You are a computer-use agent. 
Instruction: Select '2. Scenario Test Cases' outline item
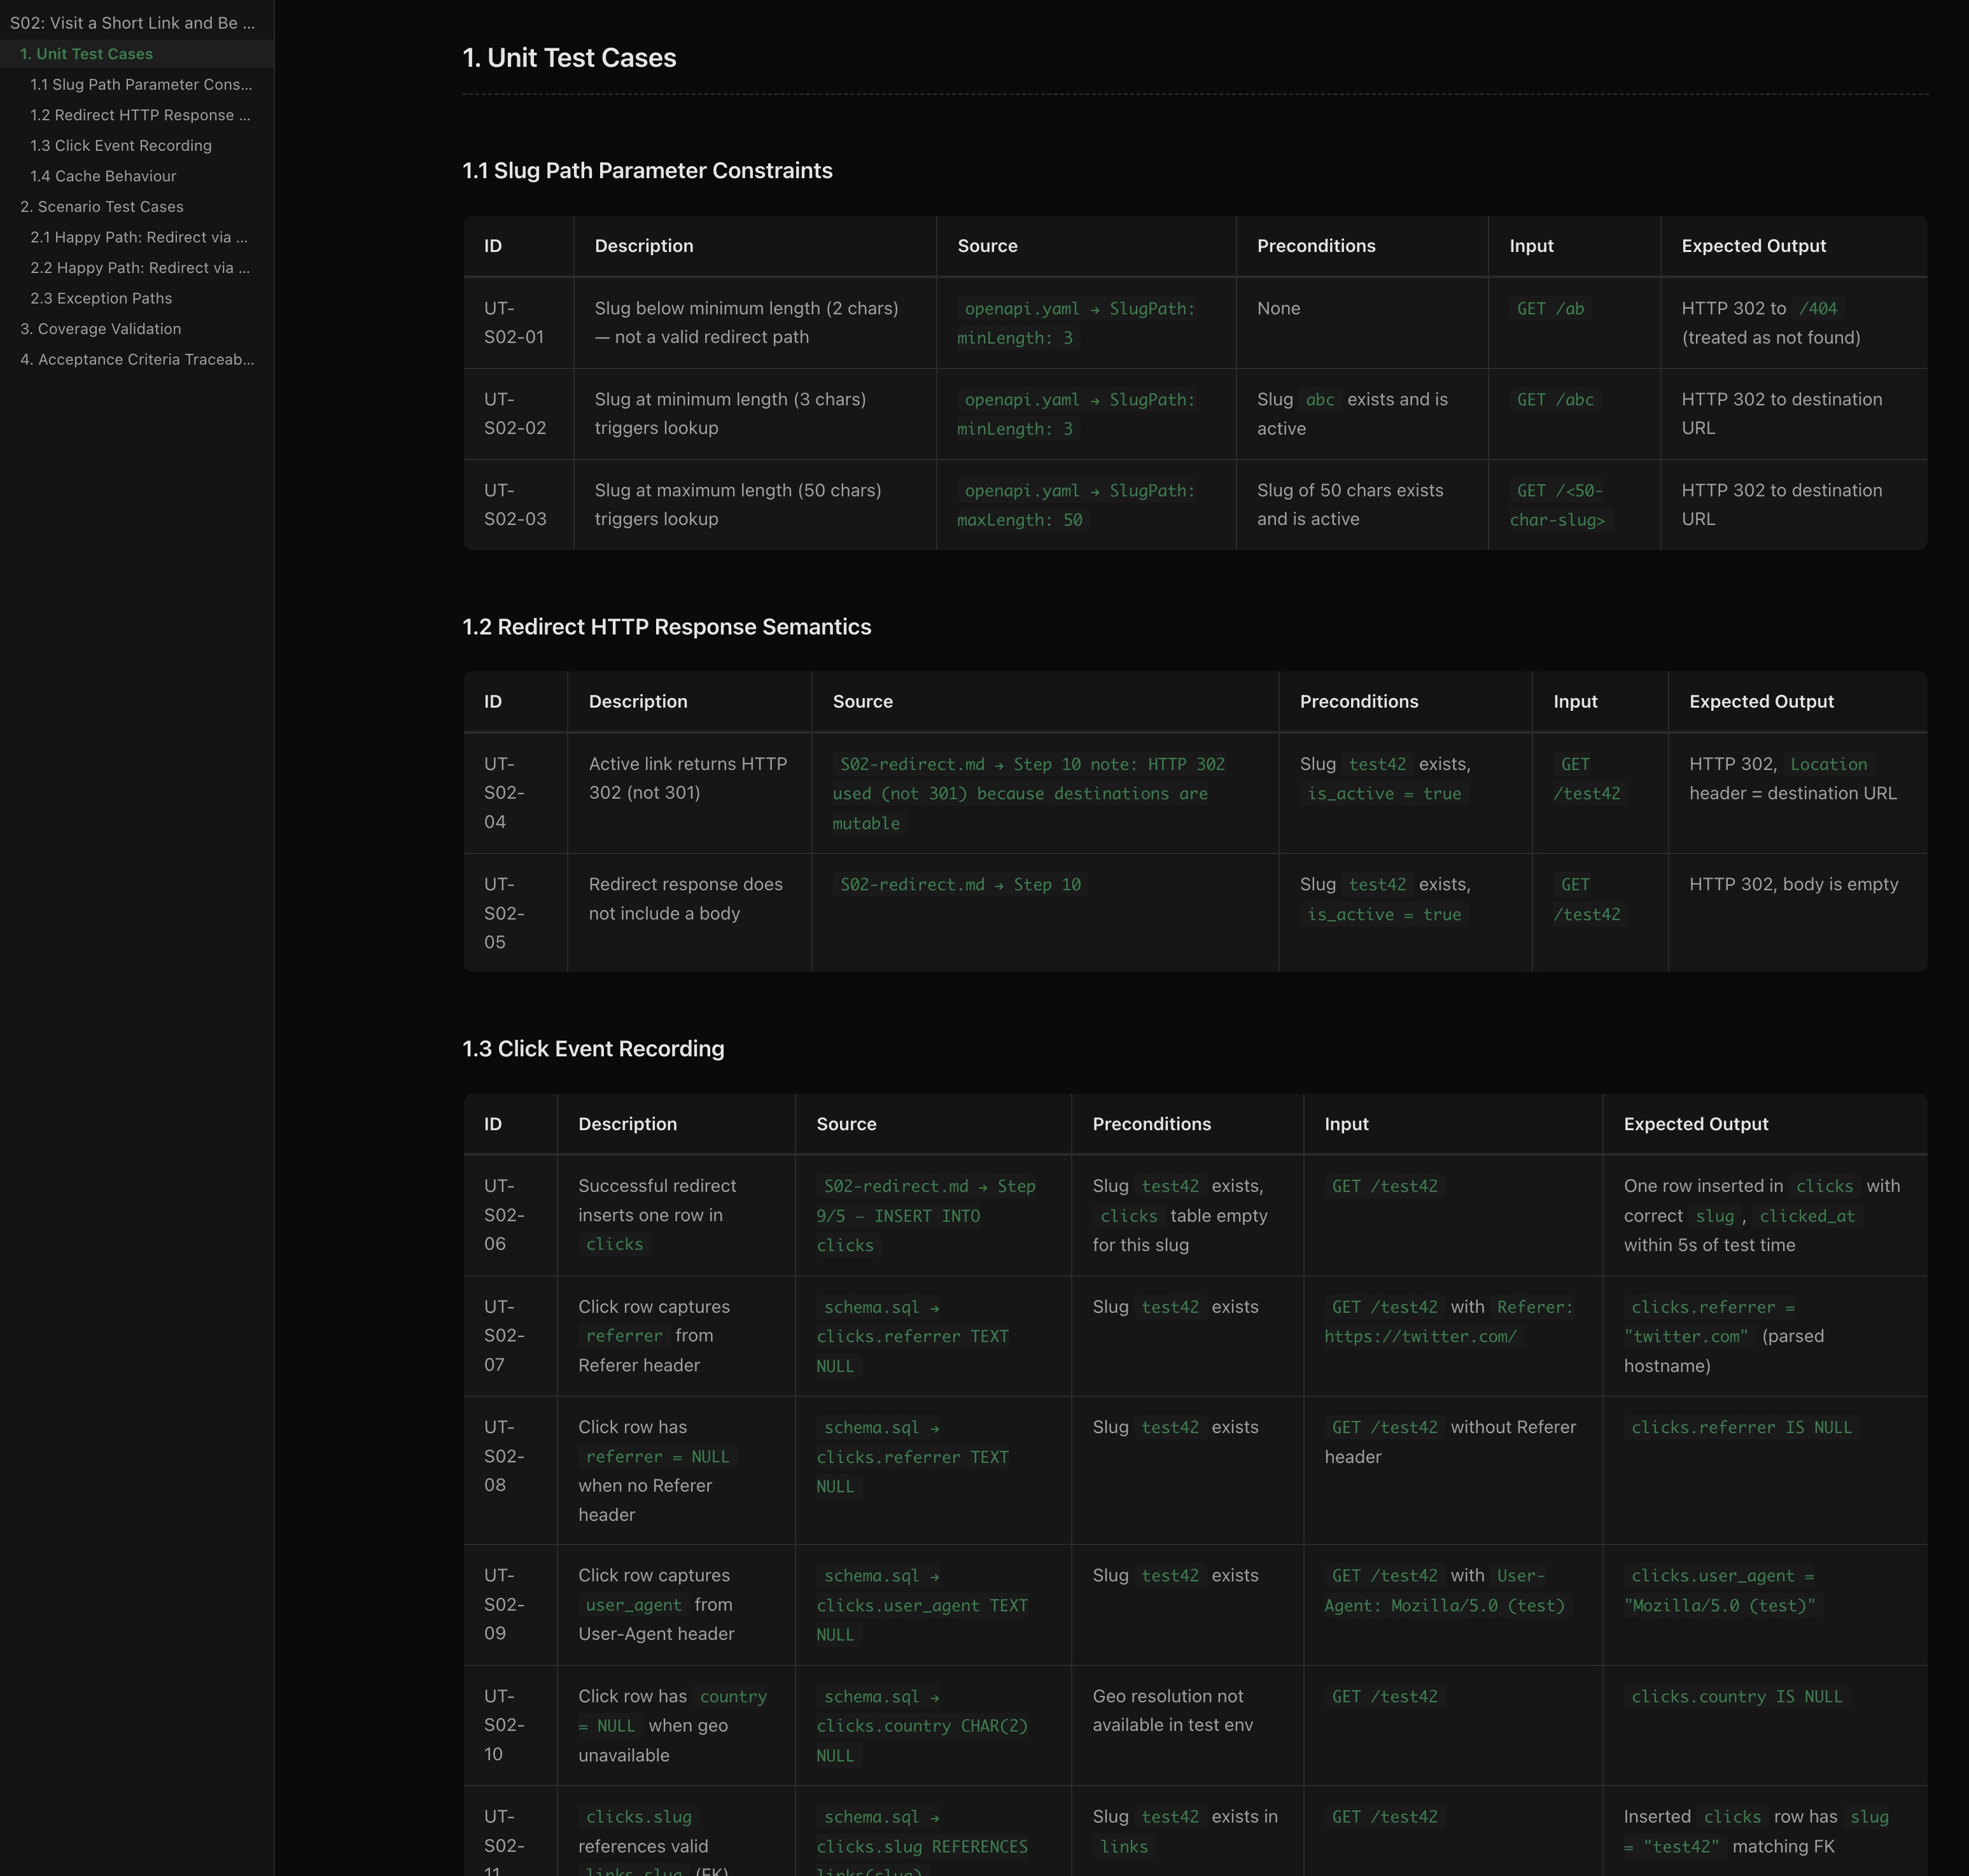(x=102, y=207)
